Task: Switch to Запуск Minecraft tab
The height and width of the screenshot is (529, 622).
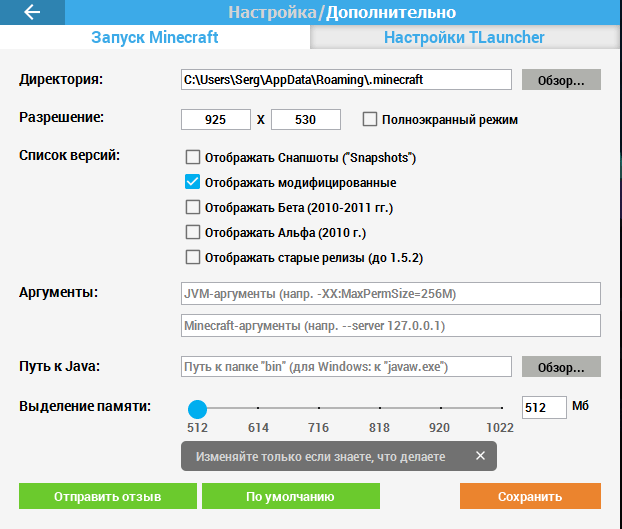Action: 155,37
